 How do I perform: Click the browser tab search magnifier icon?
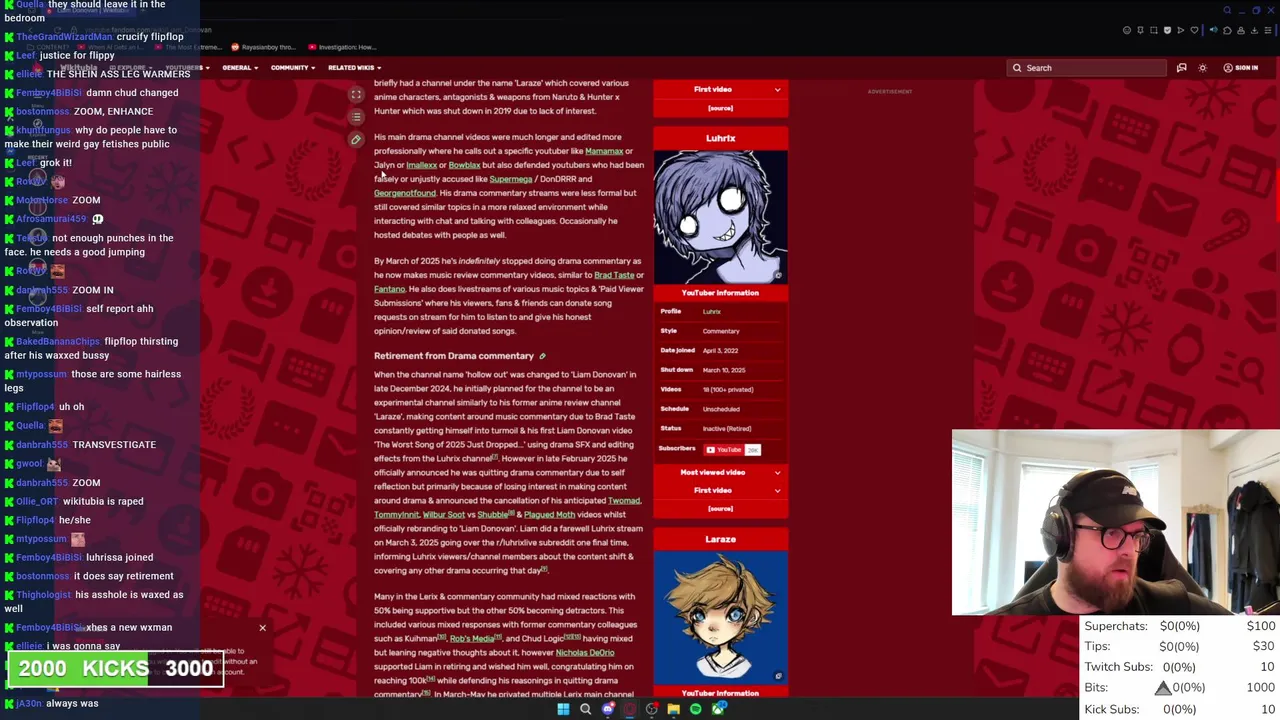1227,10
